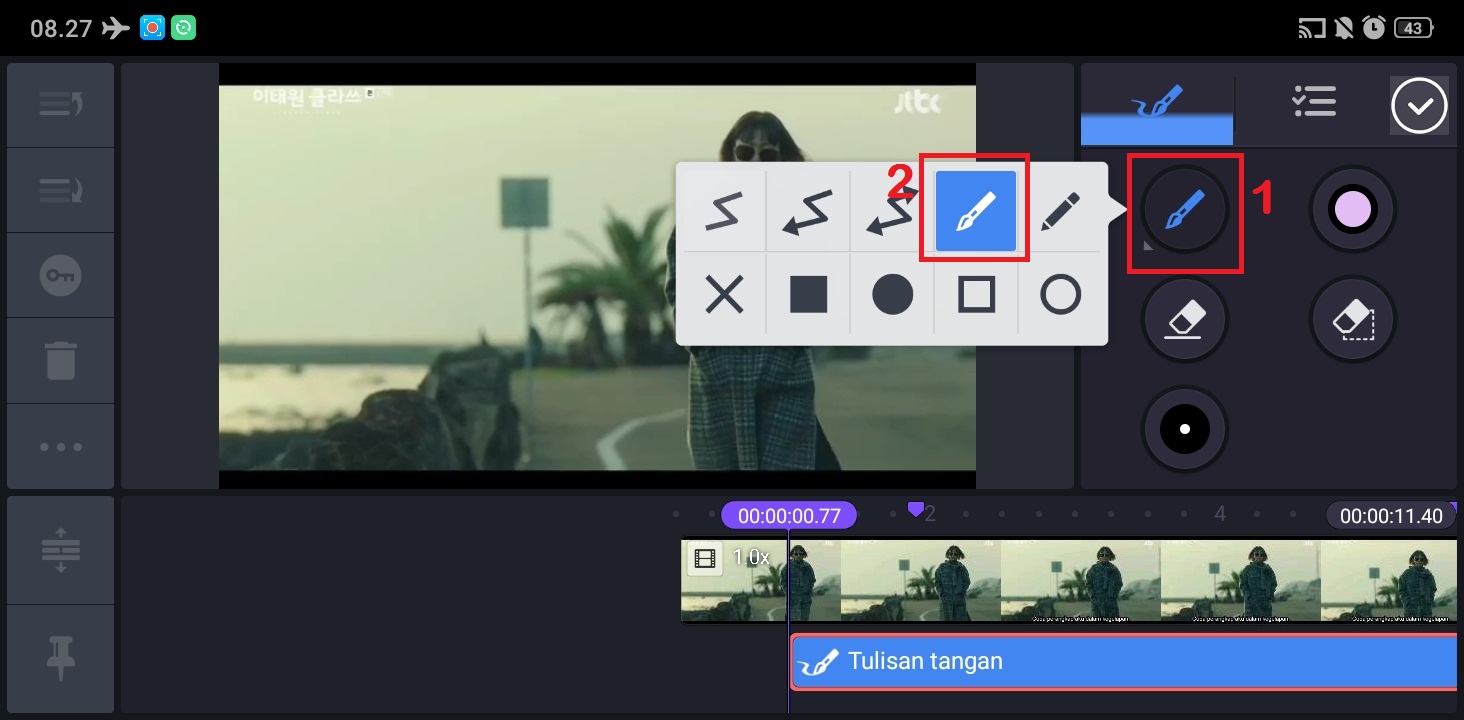This screenshot has width=1464, height=720.
Task: Select the eraser tool
Action: (1185, 320)
